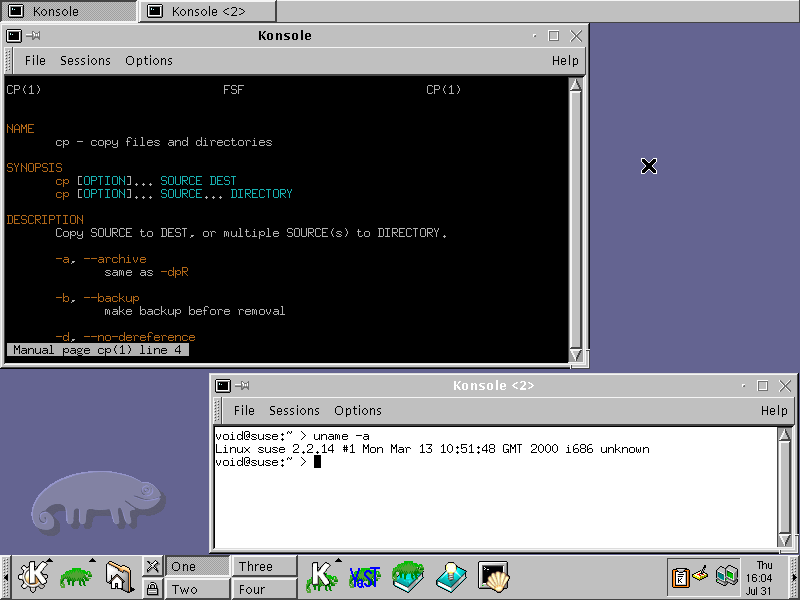Expand arrow above K chameleon launcher
Screen dimensions: 800x600
tap(338, 560)
